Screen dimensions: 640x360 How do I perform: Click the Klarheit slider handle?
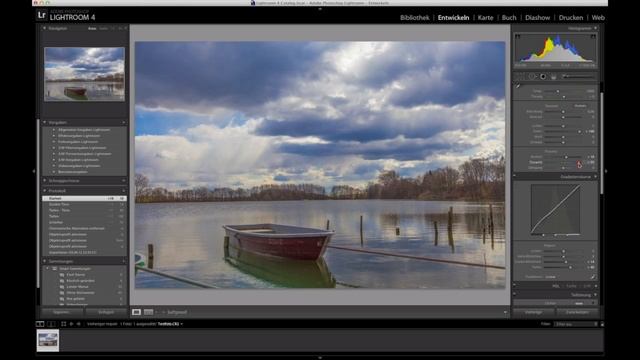(566, 157)
